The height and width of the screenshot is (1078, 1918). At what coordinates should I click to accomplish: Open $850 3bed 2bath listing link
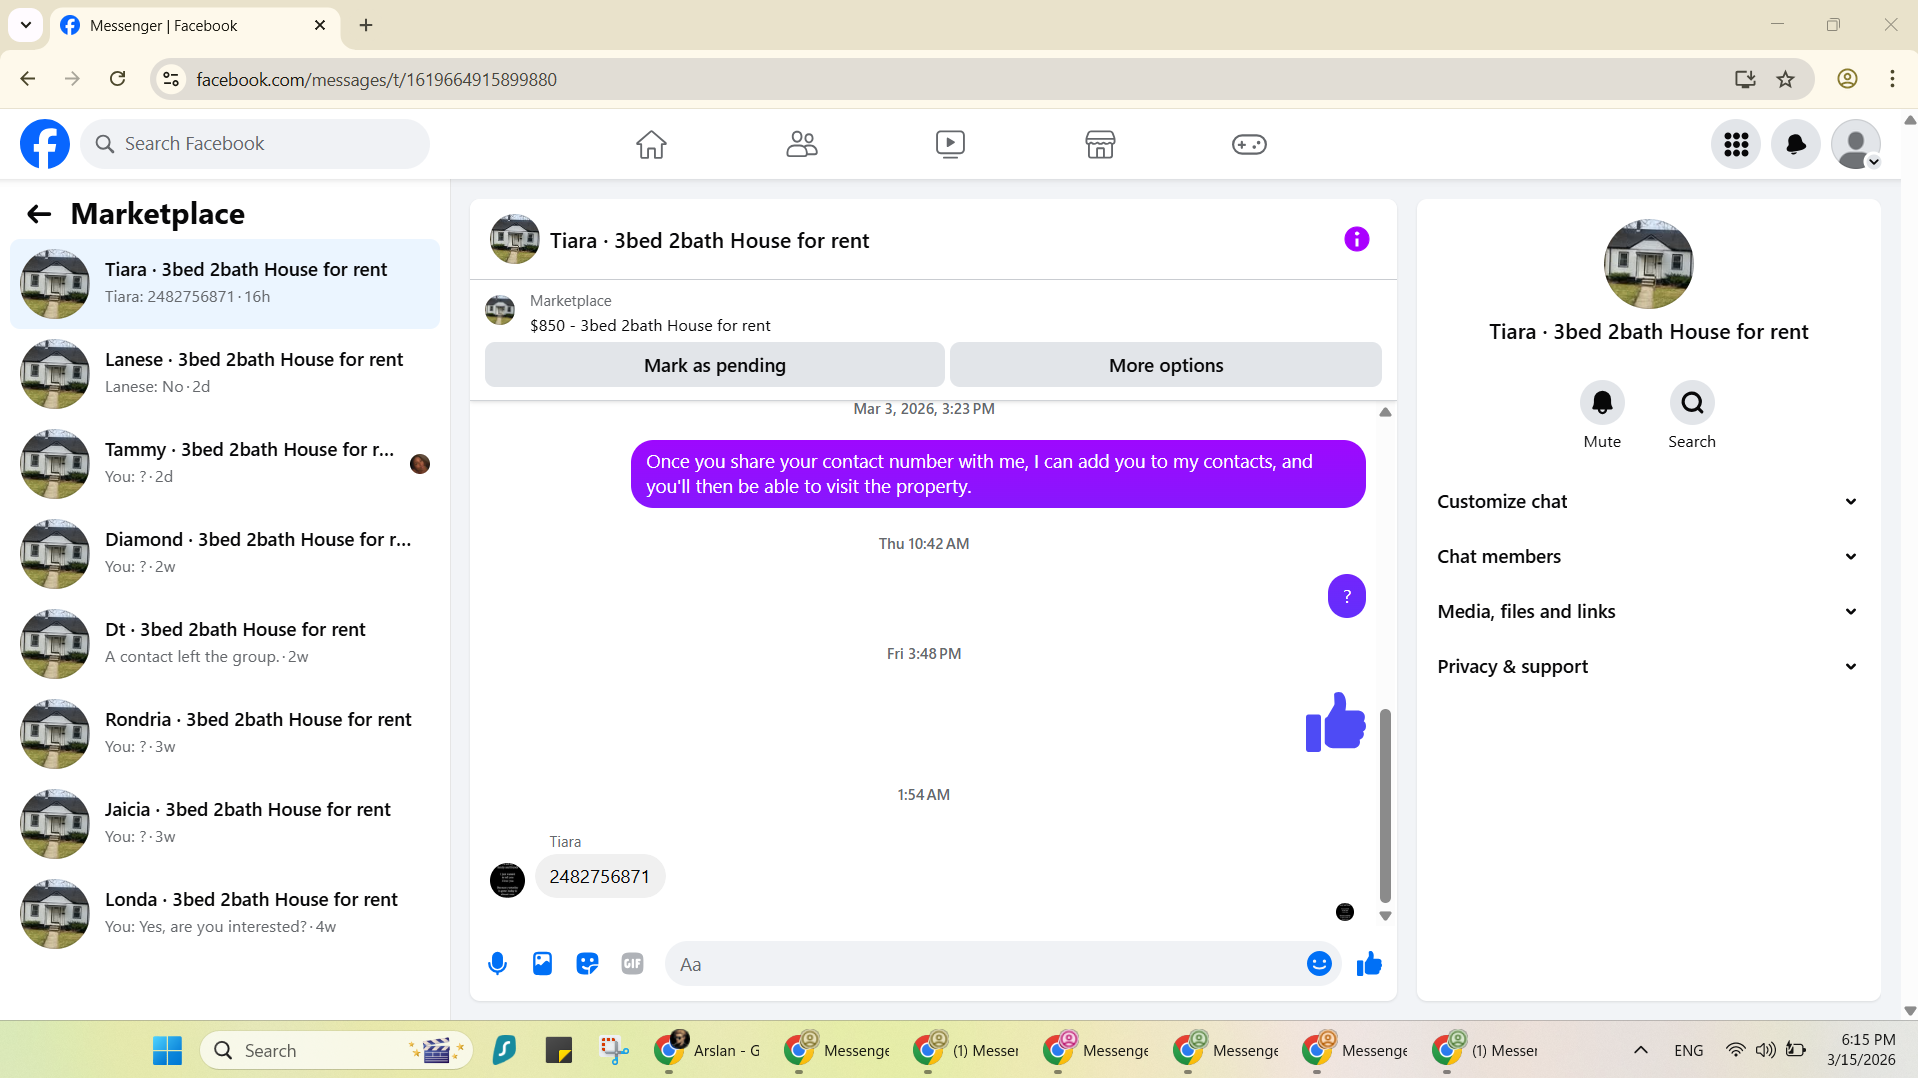(650, 326)
